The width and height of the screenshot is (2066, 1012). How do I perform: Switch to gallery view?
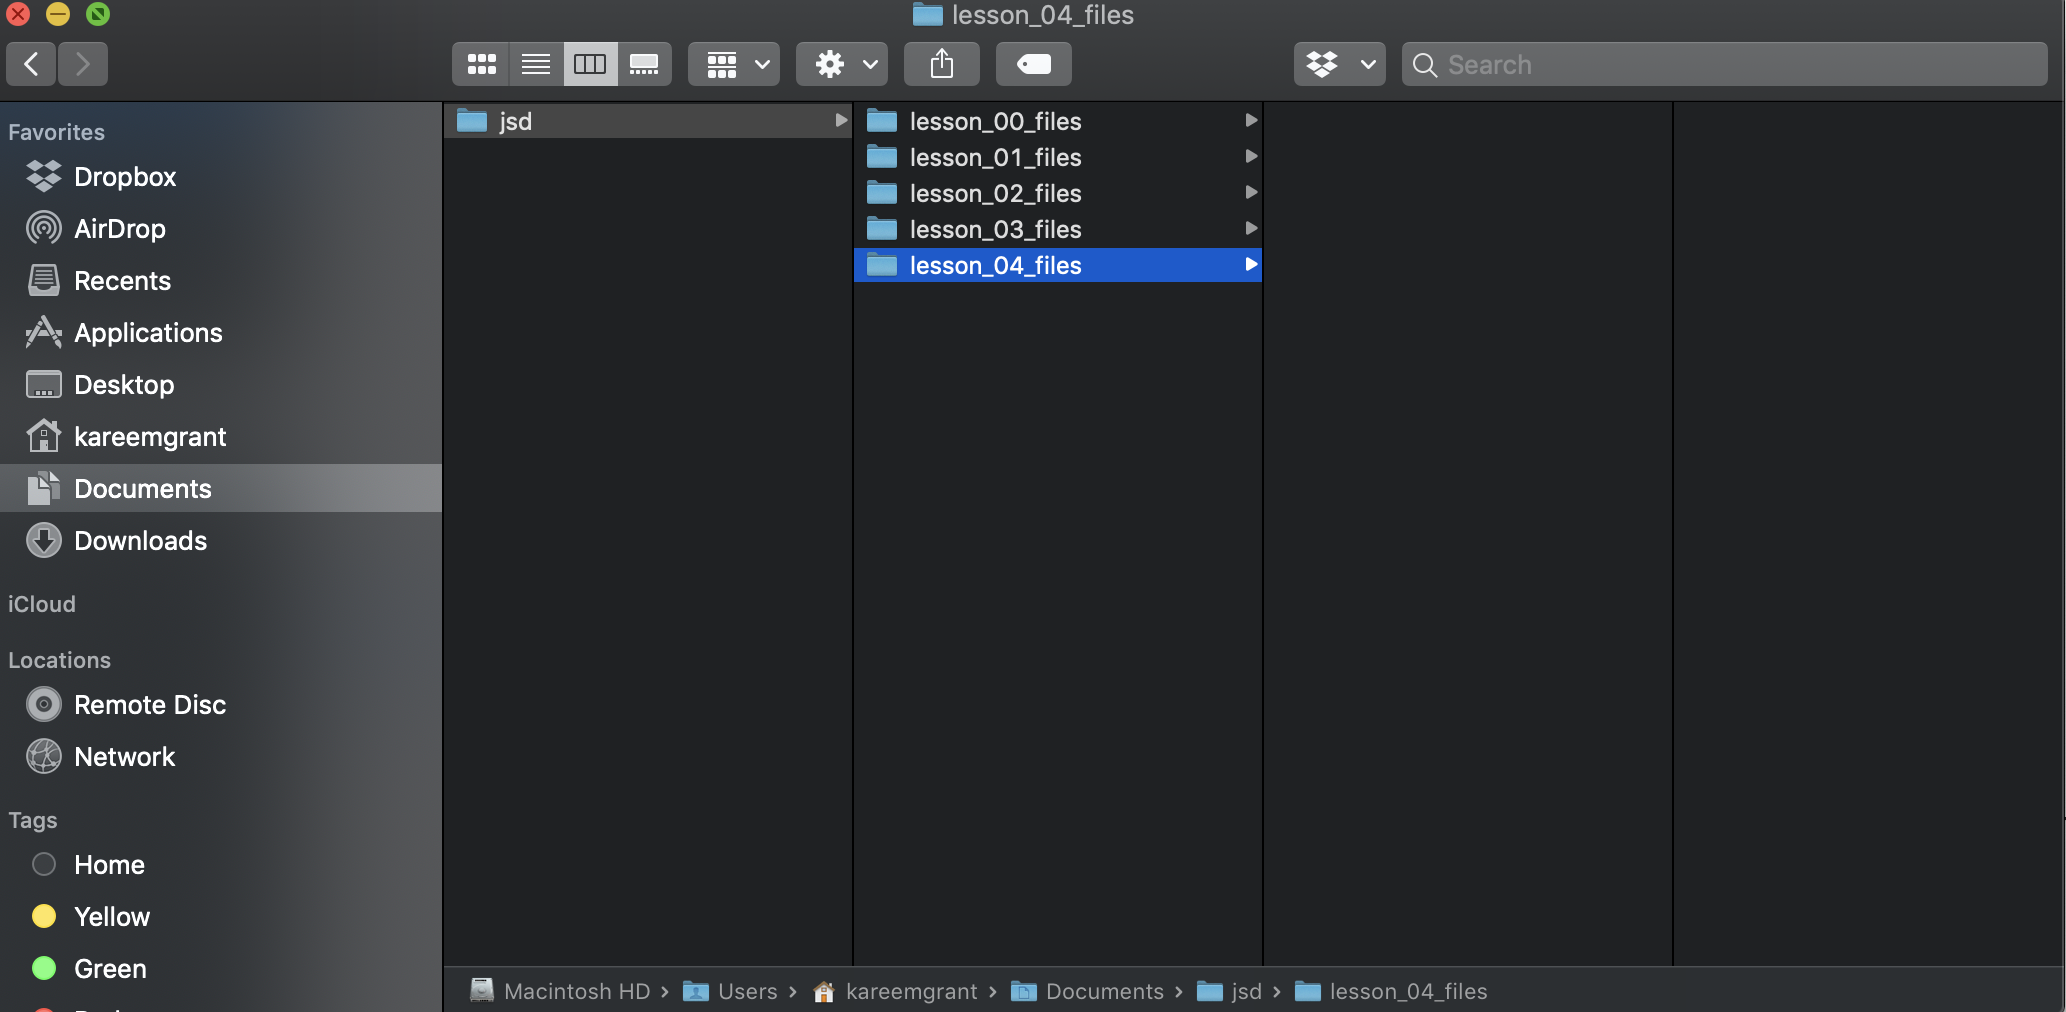[644, 65]
